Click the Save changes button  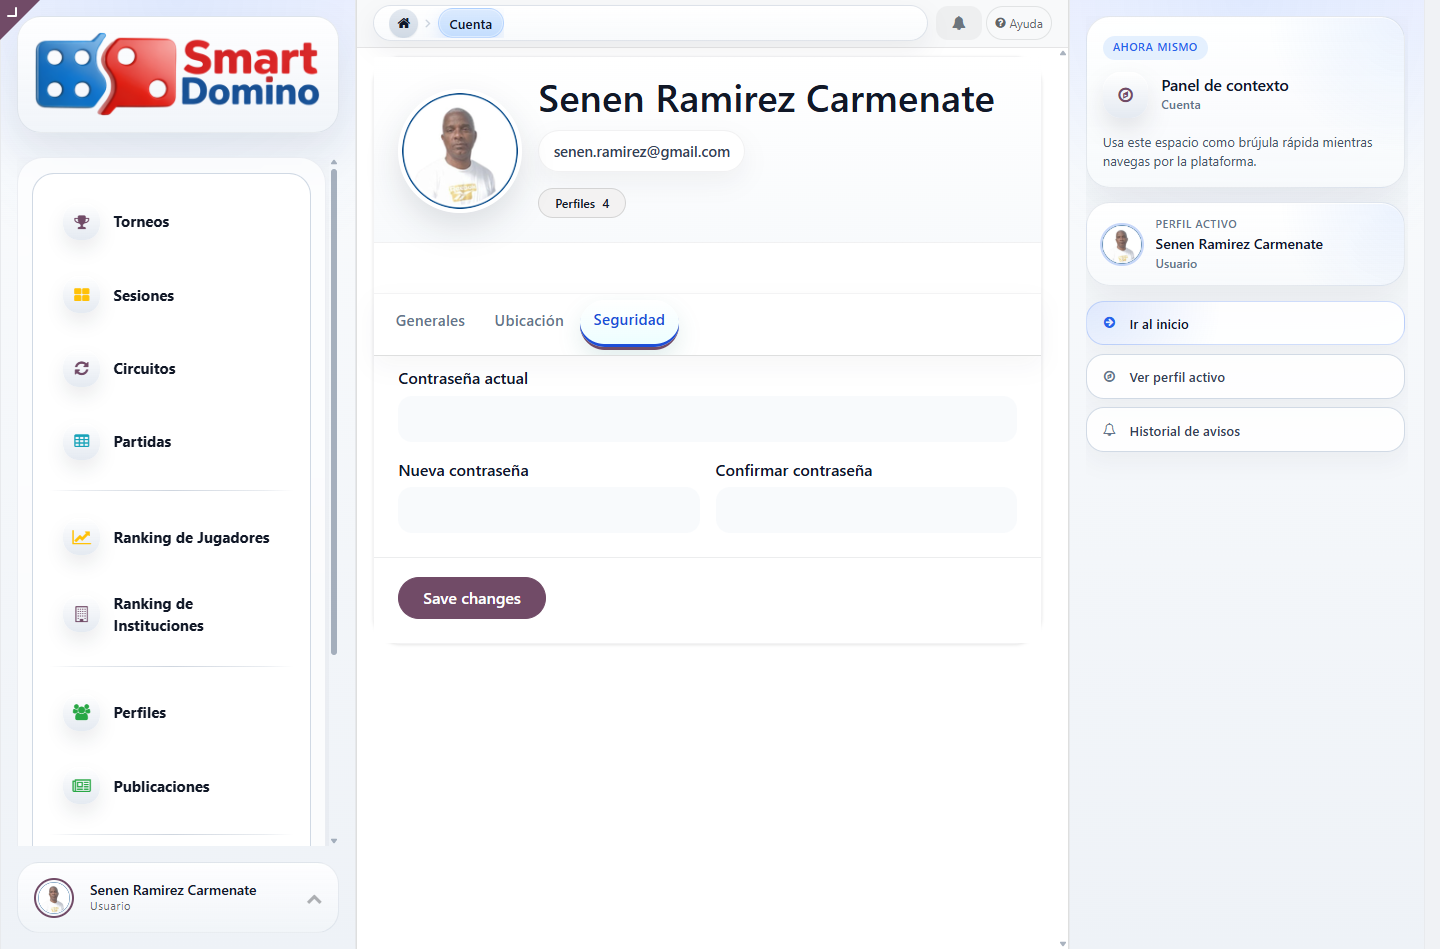pyautogui.click(x=472, y=598)
